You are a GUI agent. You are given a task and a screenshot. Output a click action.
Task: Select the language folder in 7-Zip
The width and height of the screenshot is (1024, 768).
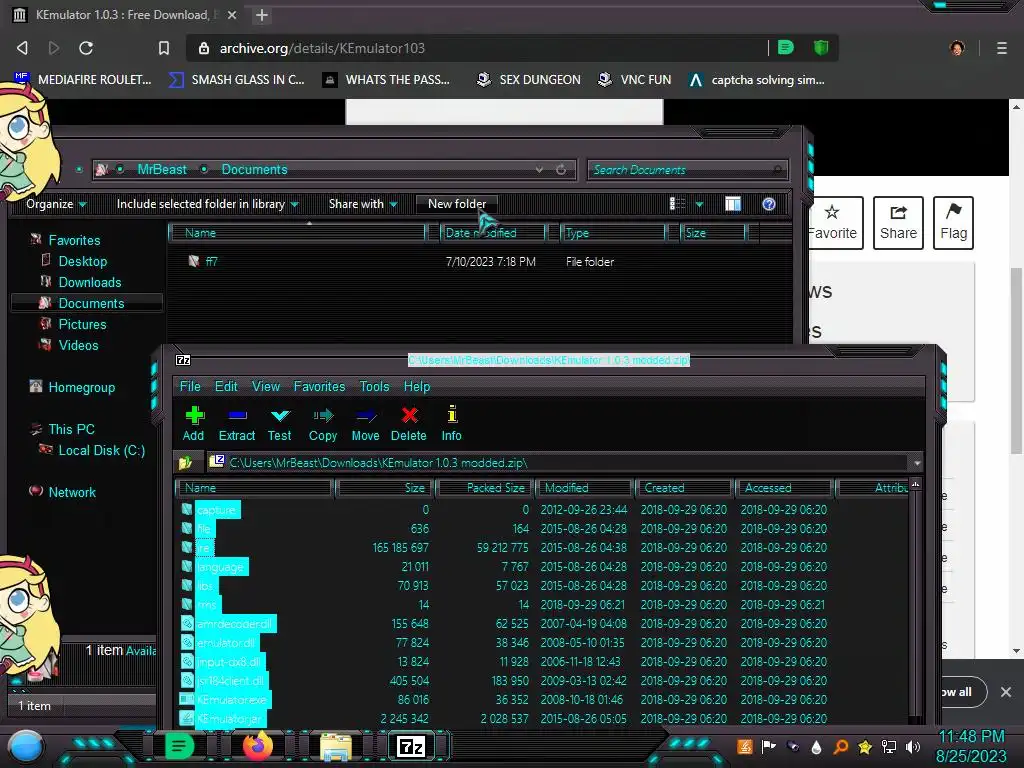[220, 567]
